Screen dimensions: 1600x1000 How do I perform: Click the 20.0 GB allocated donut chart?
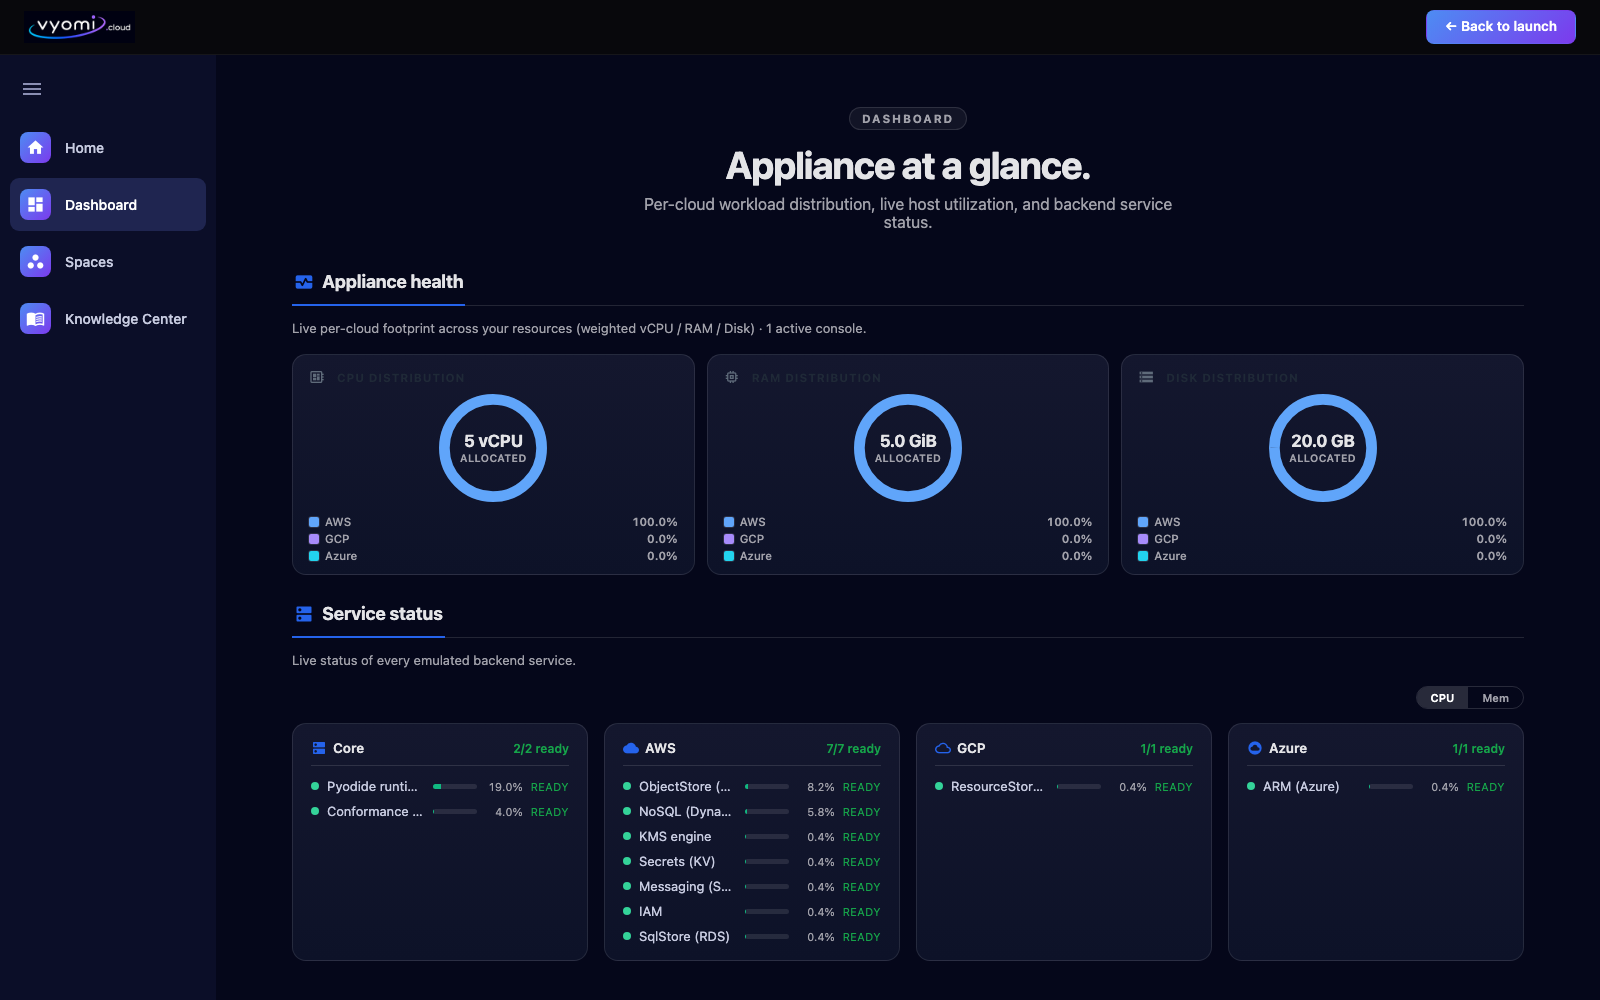click(x=1323, y=448)
